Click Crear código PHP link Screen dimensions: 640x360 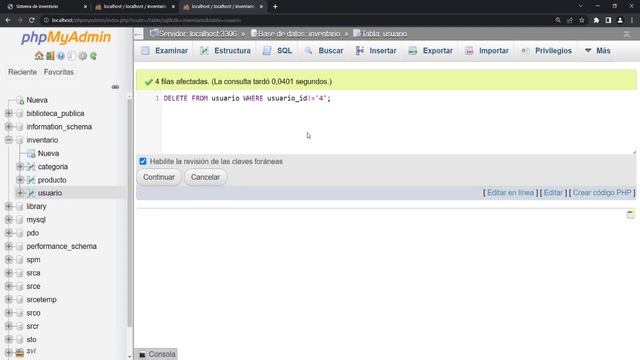point(602,193)
